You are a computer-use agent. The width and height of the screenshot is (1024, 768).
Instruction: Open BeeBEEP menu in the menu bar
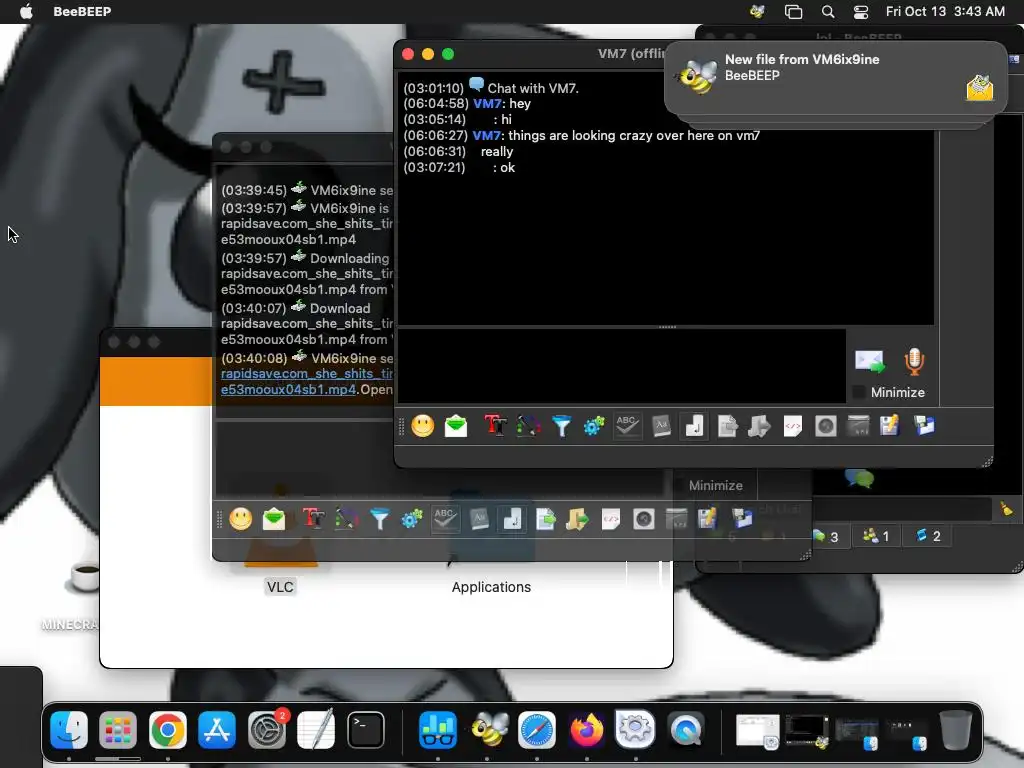pyautogui.click(x=82, y=11)
